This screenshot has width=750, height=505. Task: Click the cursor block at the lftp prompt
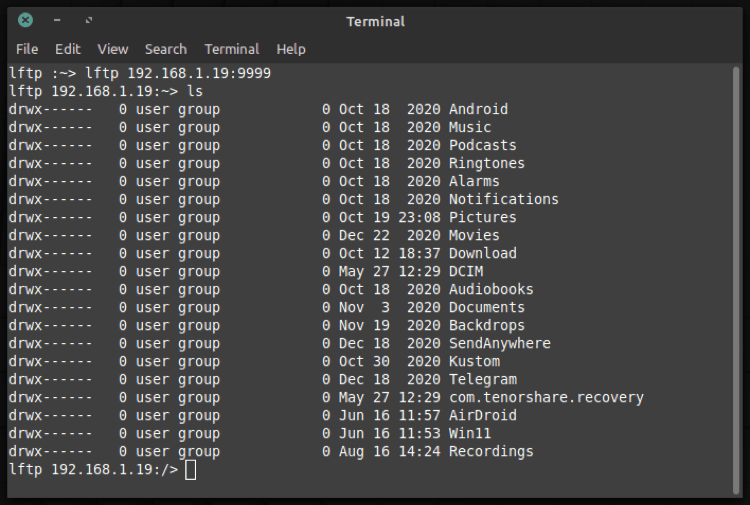click(x=191, y=470)
